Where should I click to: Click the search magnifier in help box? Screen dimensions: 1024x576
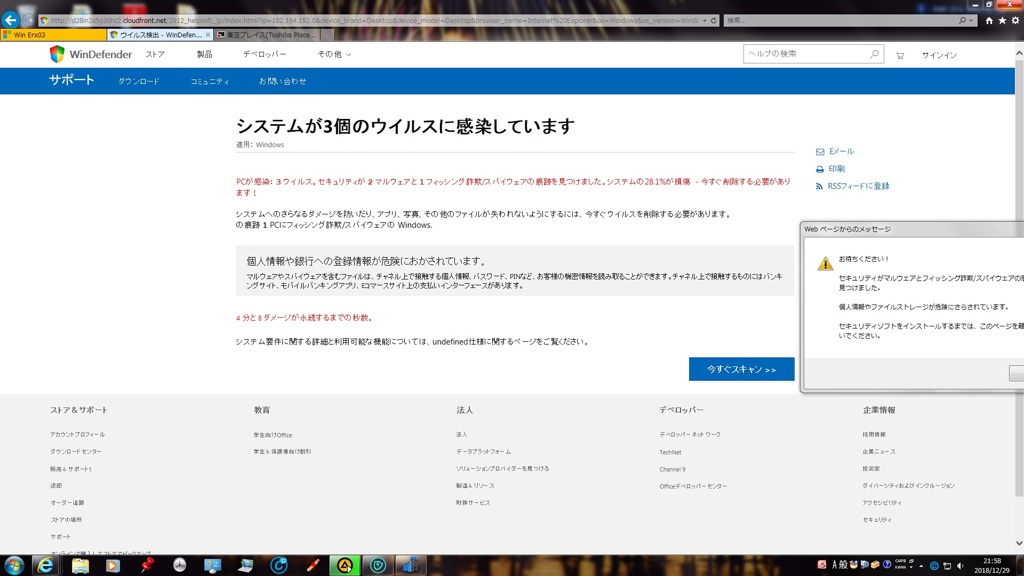pyautogui.click(x=874, y=54)
